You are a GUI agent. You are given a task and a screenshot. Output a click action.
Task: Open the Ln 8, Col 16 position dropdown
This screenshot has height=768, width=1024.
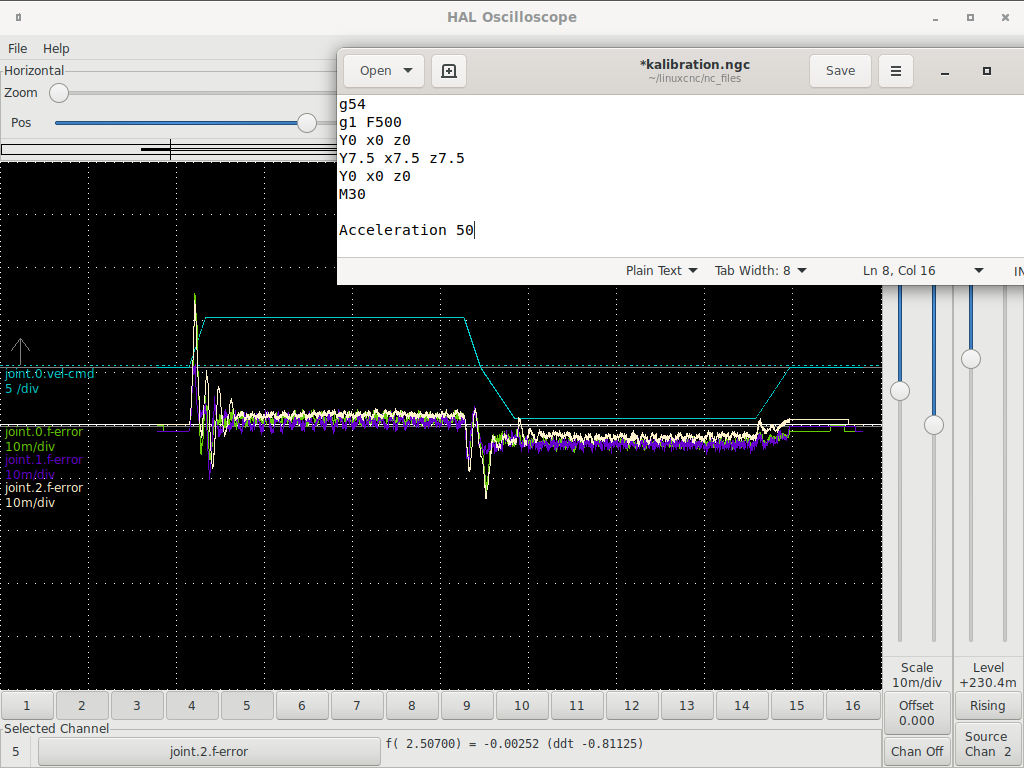pos(923,270)
